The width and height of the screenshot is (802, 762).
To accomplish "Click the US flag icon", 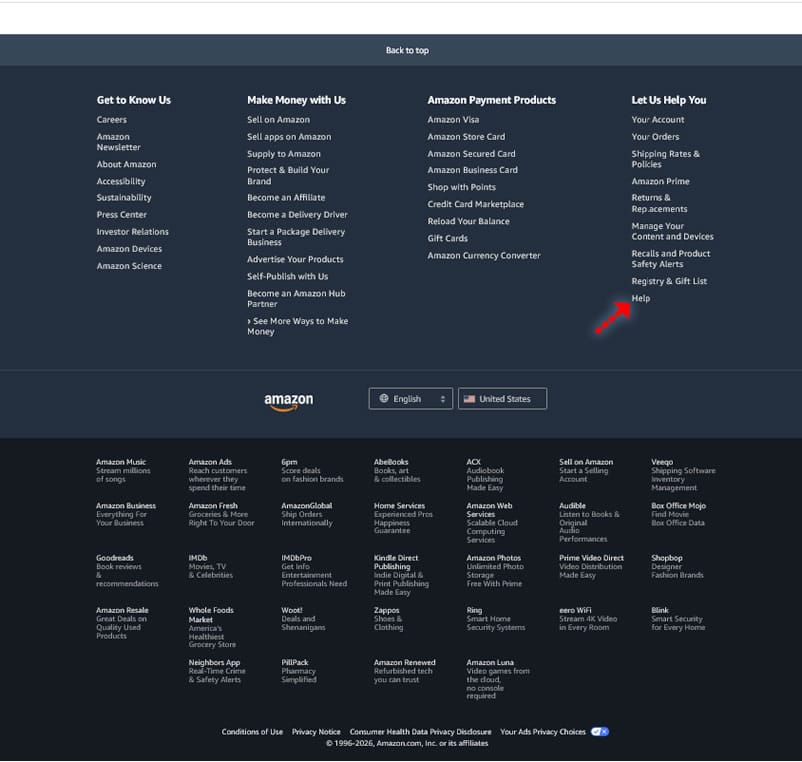I will coord(469,399).
